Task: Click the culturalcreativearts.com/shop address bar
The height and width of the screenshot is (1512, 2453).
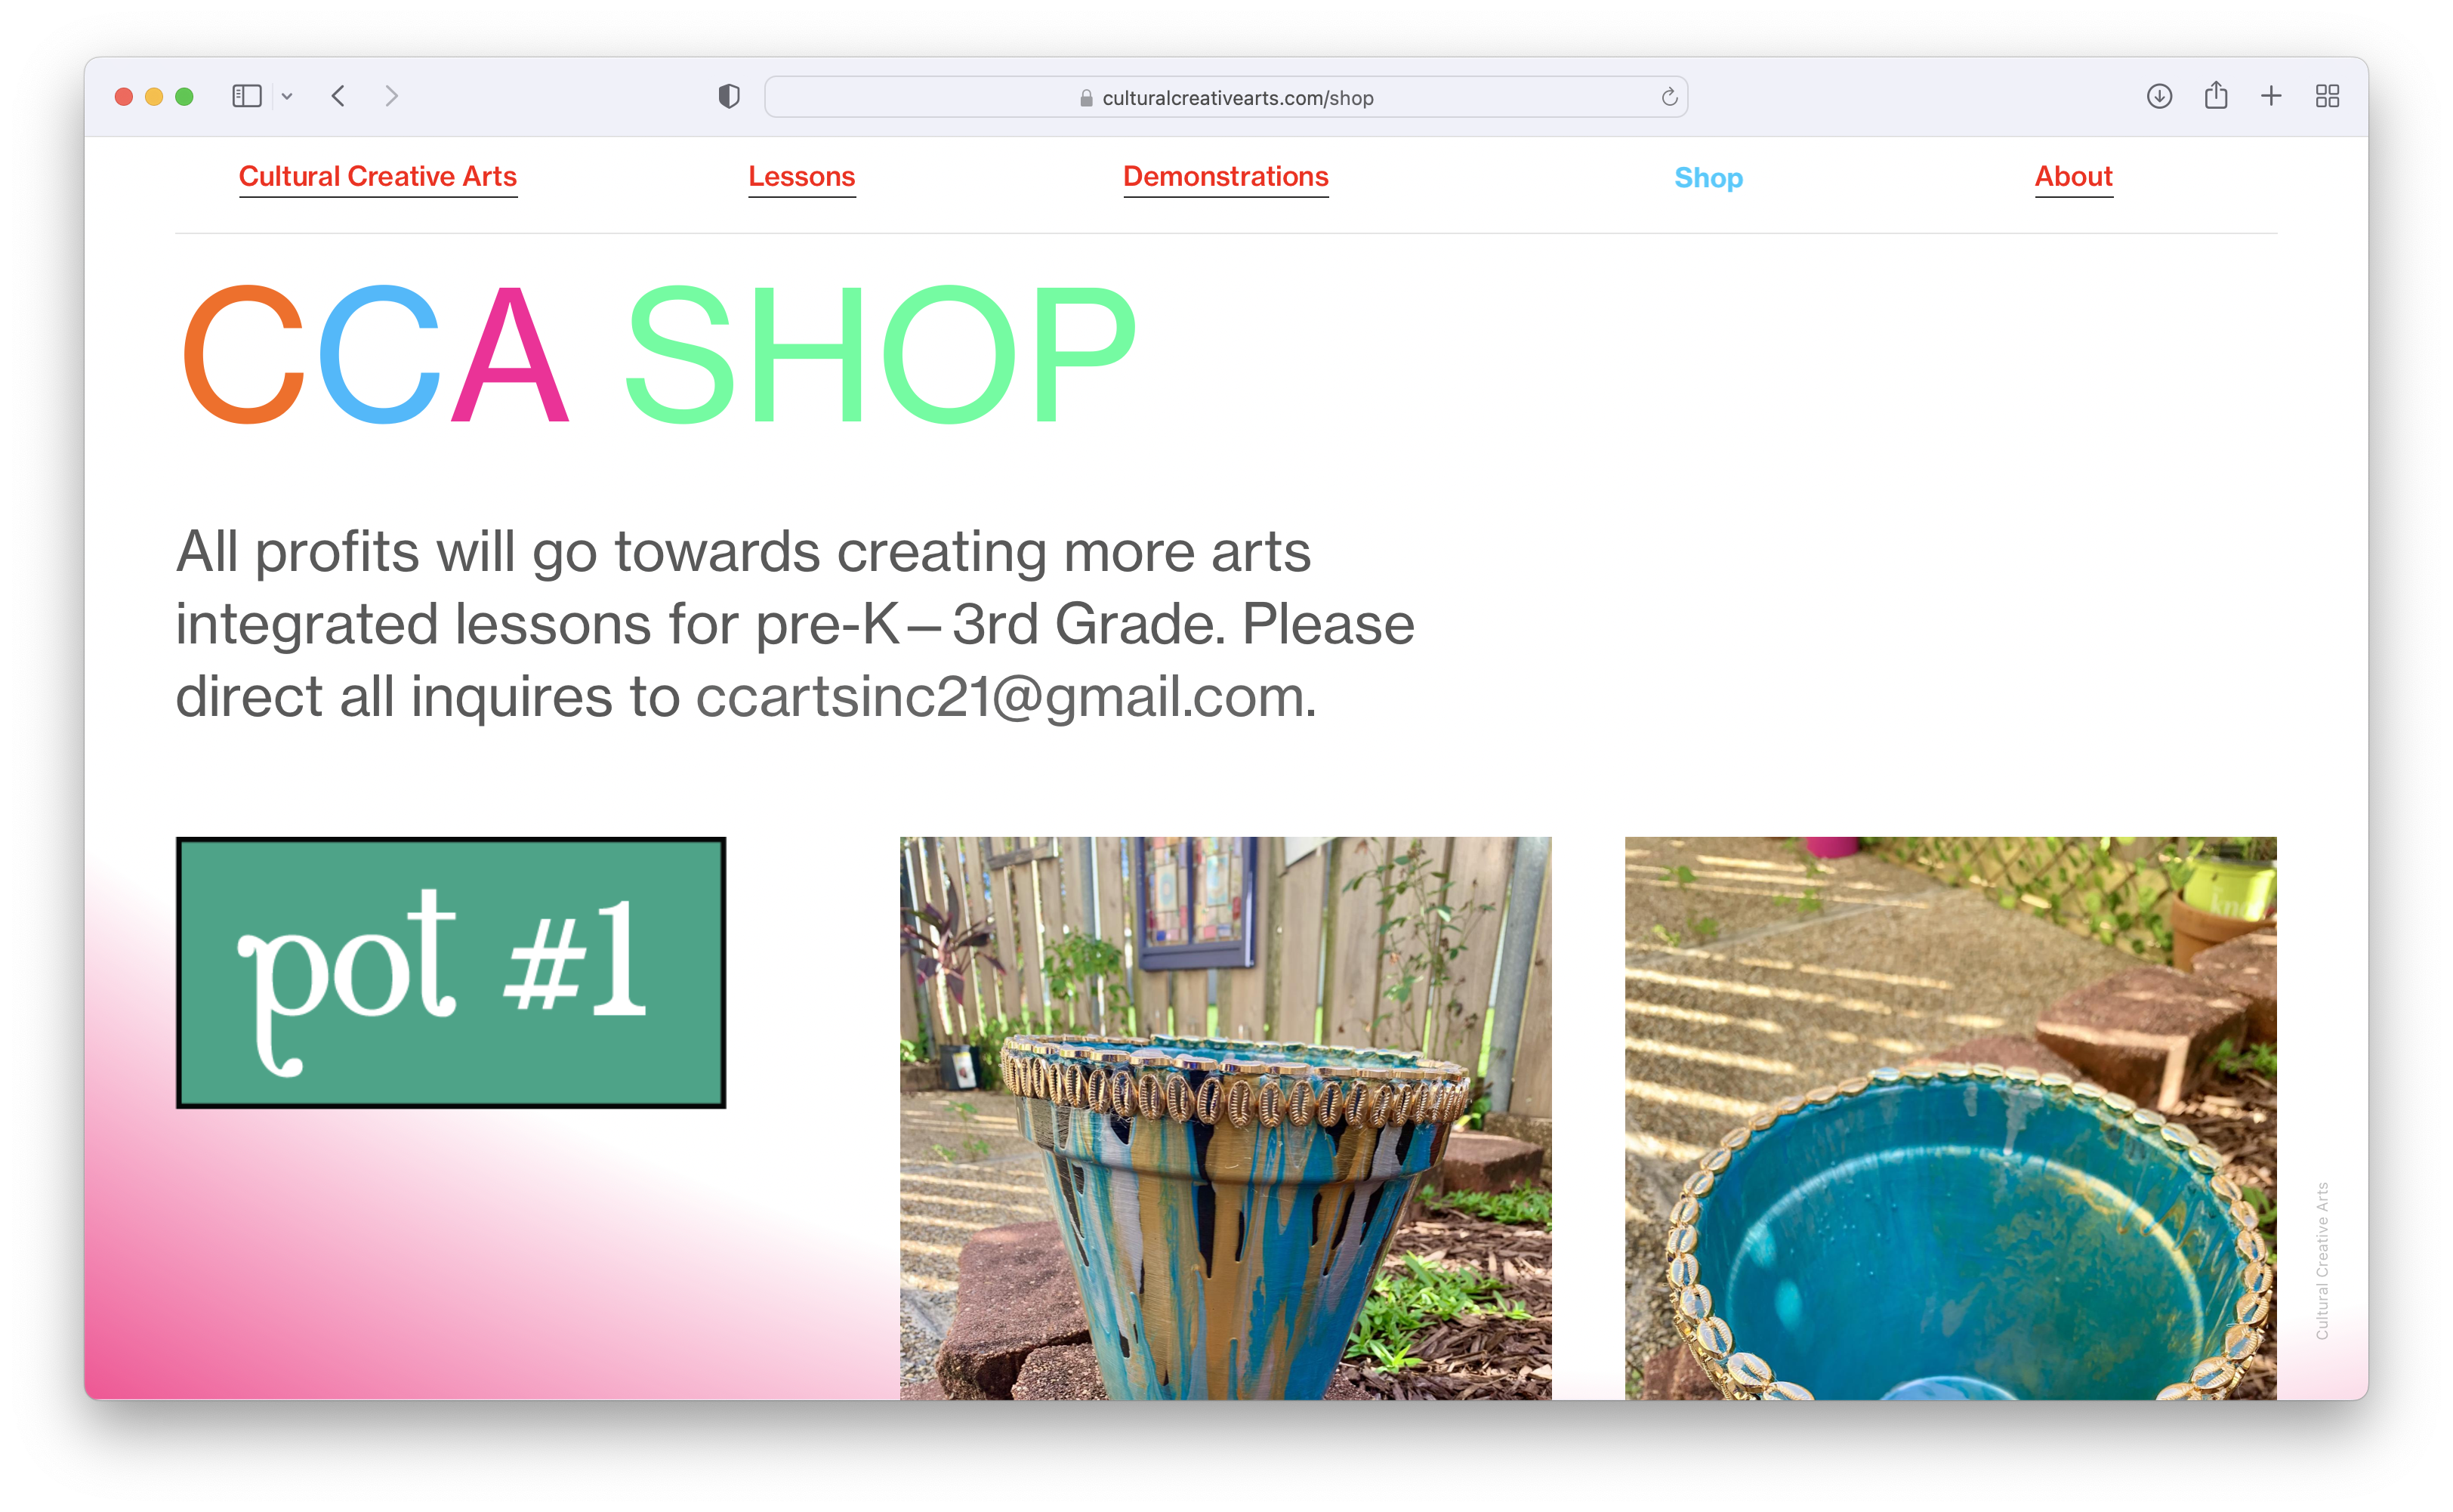Action: pyautogui.click(x=1225, y=97)
